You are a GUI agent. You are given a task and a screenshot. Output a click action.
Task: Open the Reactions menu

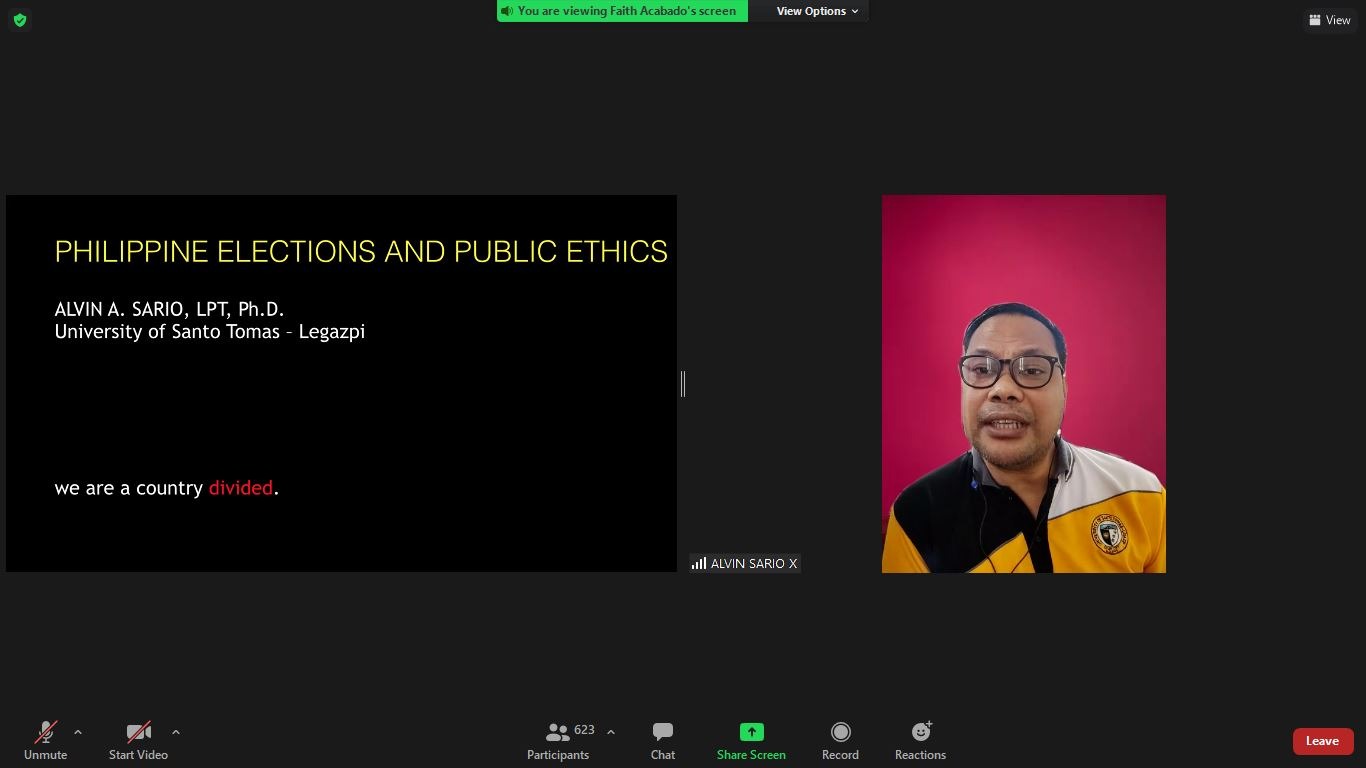[x=920, y=740]
